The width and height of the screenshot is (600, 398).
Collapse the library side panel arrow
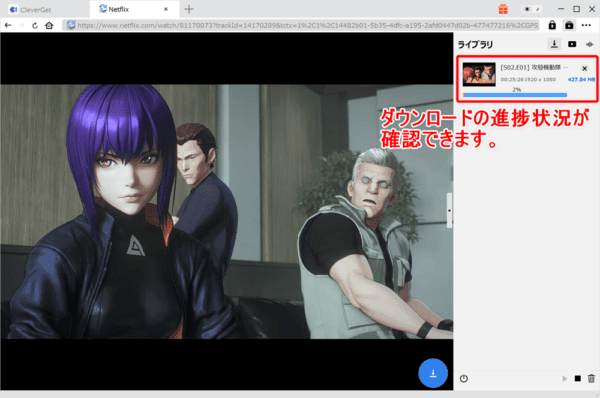pos(449,210)
